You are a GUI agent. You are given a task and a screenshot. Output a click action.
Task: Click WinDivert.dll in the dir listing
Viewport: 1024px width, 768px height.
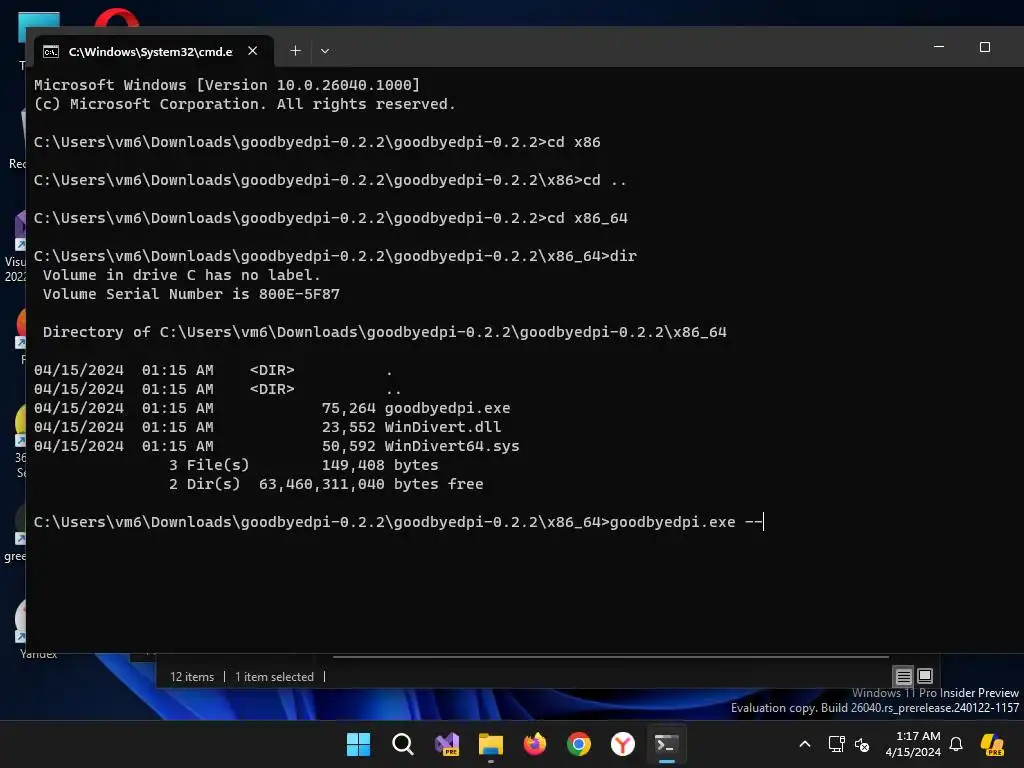tap(443, 427)
